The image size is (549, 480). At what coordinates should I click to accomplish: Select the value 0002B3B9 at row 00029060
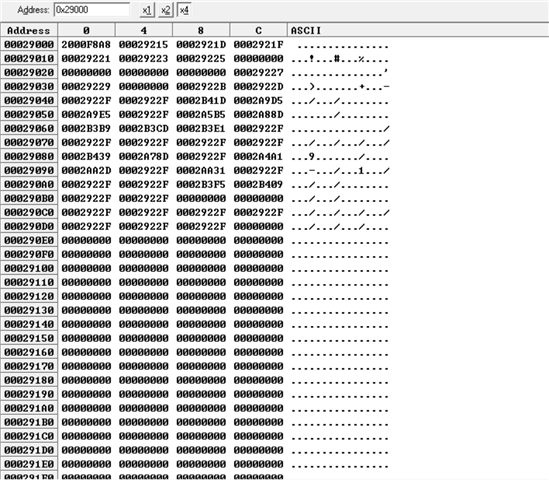click(x=86, y=129)
